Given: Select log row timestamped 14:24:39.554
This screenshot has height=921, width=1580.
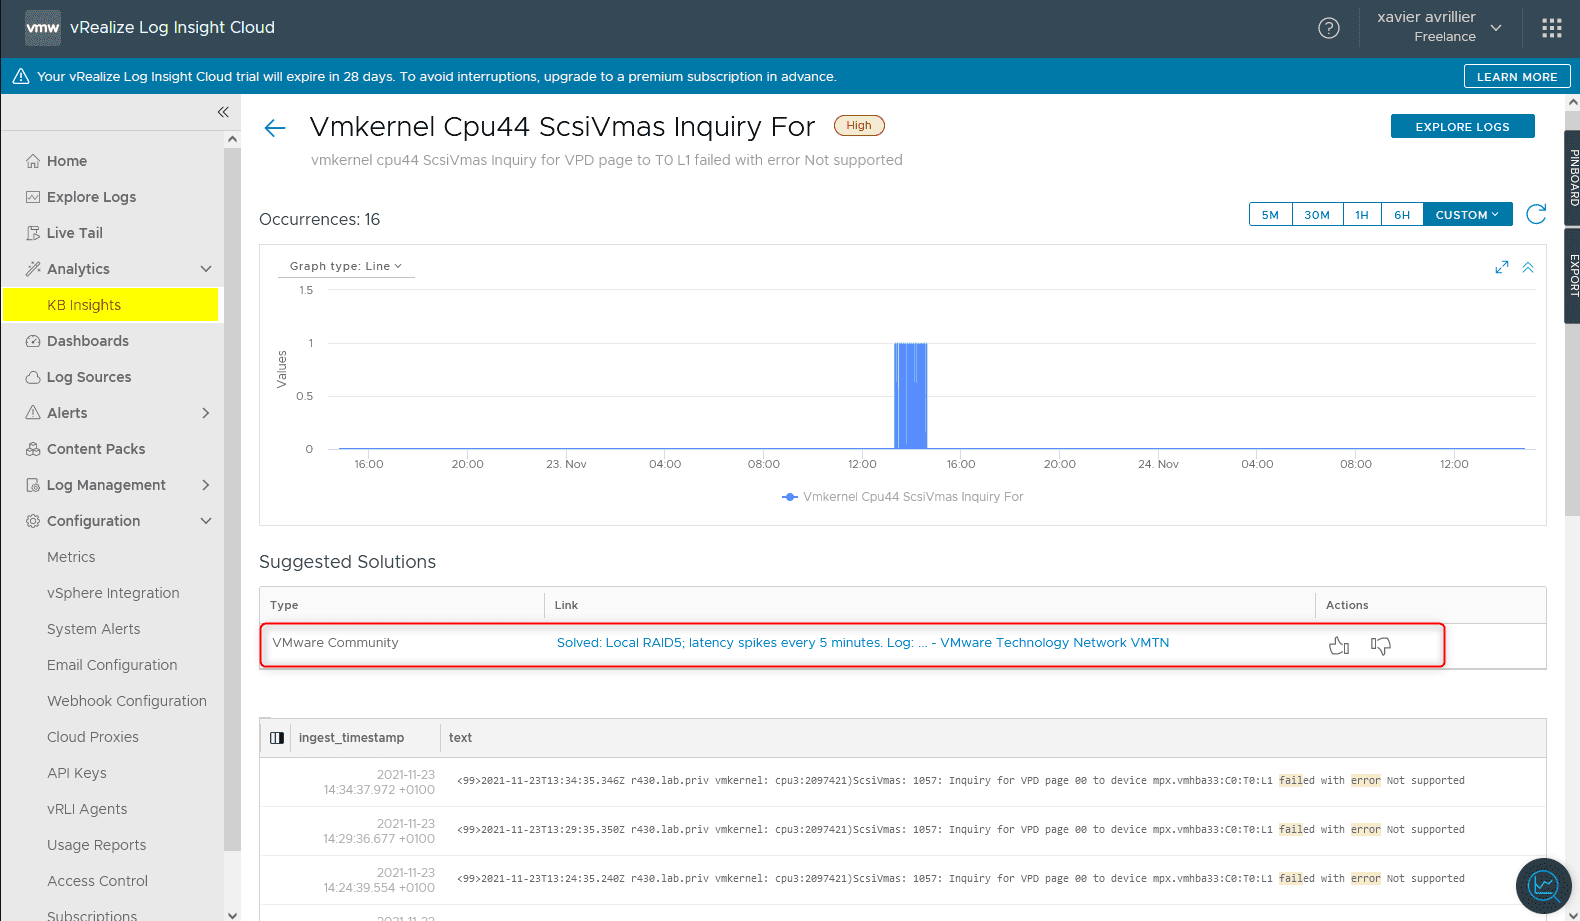Looking at the screenshot, I should 903,880.
